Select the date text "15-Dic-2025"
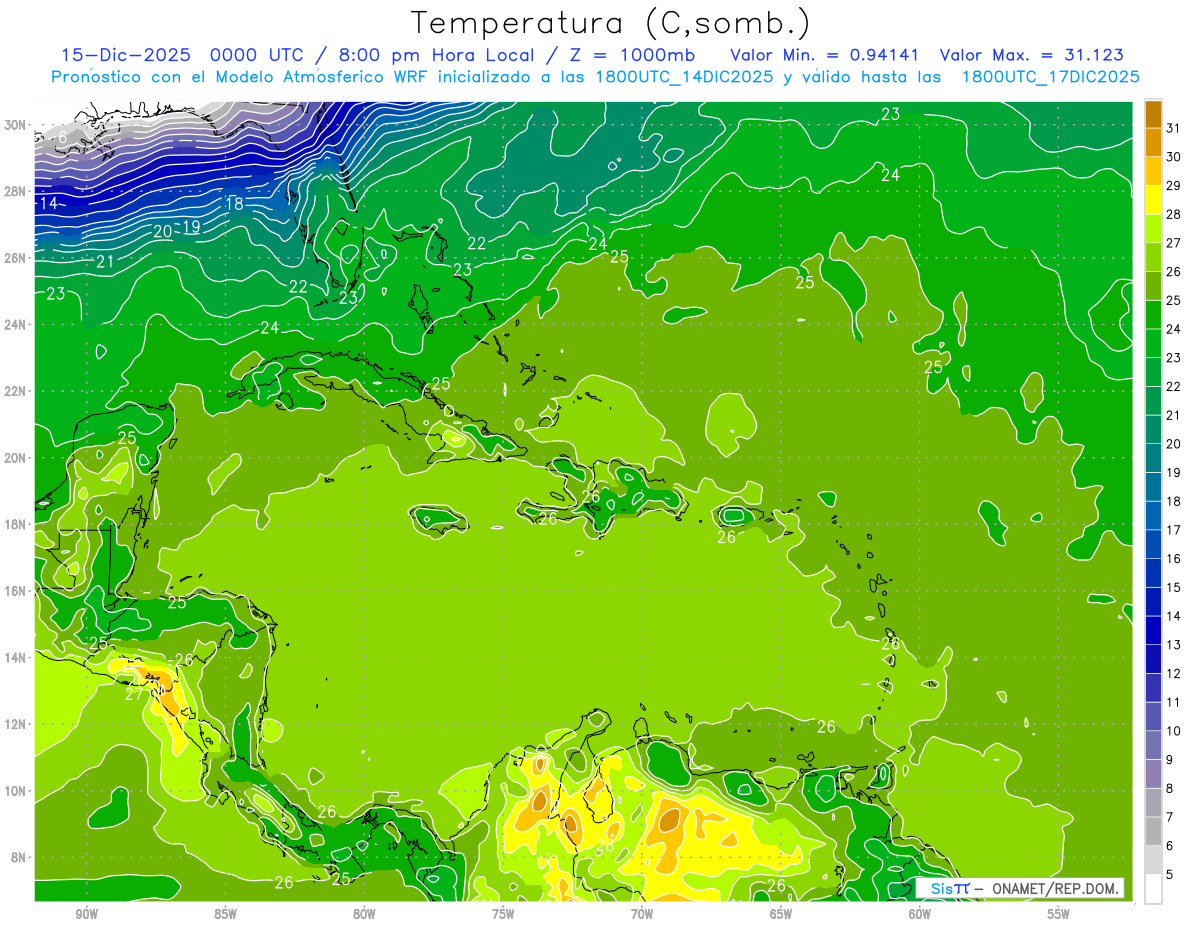1200x927 pixels. click(125, 55)
